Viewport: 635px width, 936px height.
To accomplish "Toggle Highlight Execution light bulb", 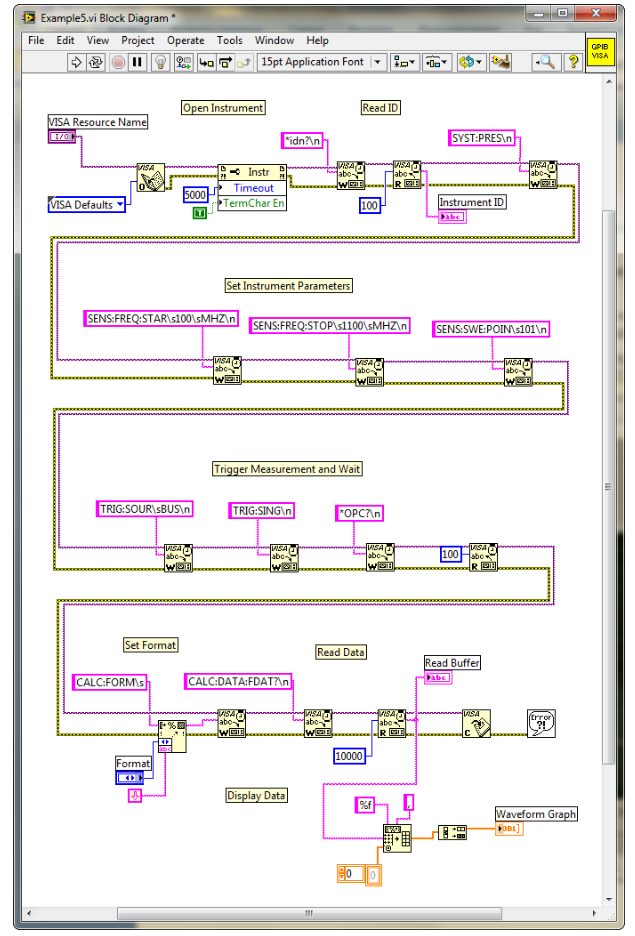I will pyautogui.click(x=160, y=62).
